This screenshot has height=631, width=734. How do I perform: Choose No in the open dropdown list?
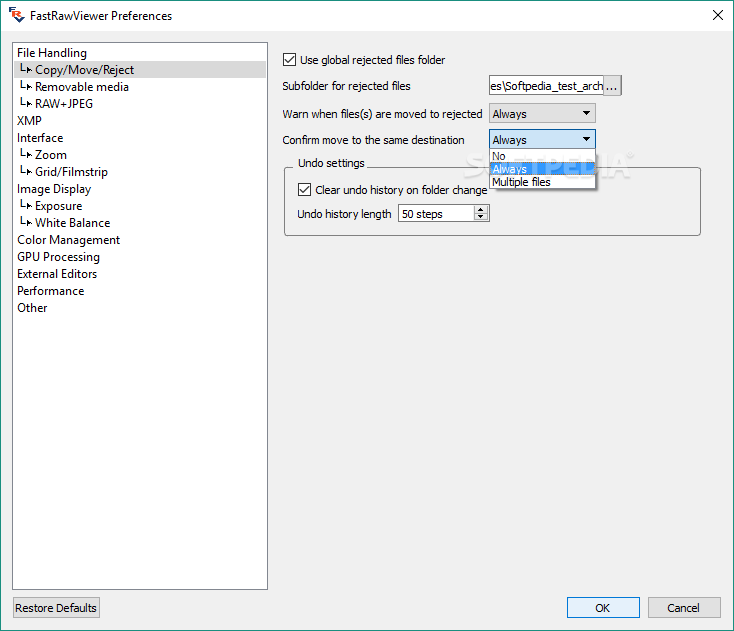coord(542,156)
